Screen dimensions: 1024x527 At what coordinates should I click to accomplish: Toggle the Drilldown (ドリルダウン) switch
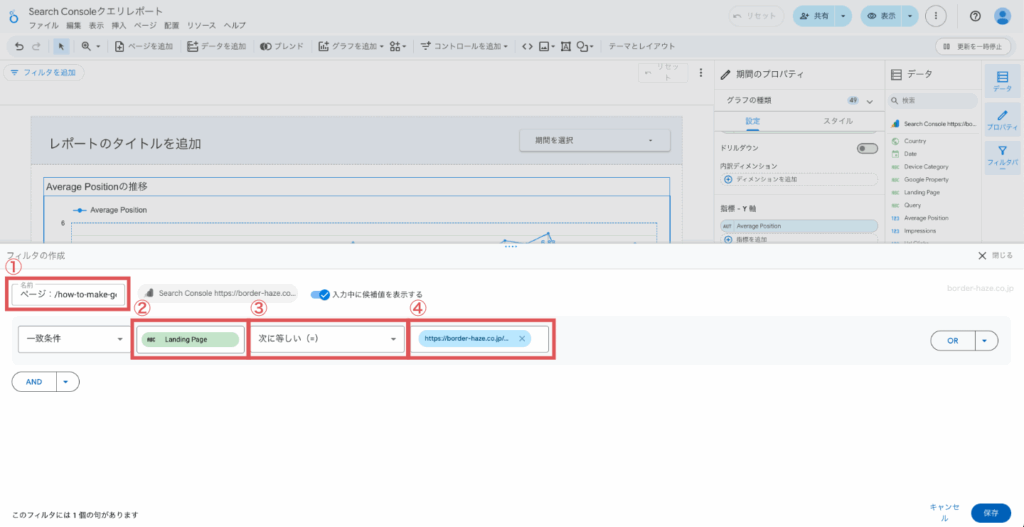pyautogui.click(x=867, y=149)
